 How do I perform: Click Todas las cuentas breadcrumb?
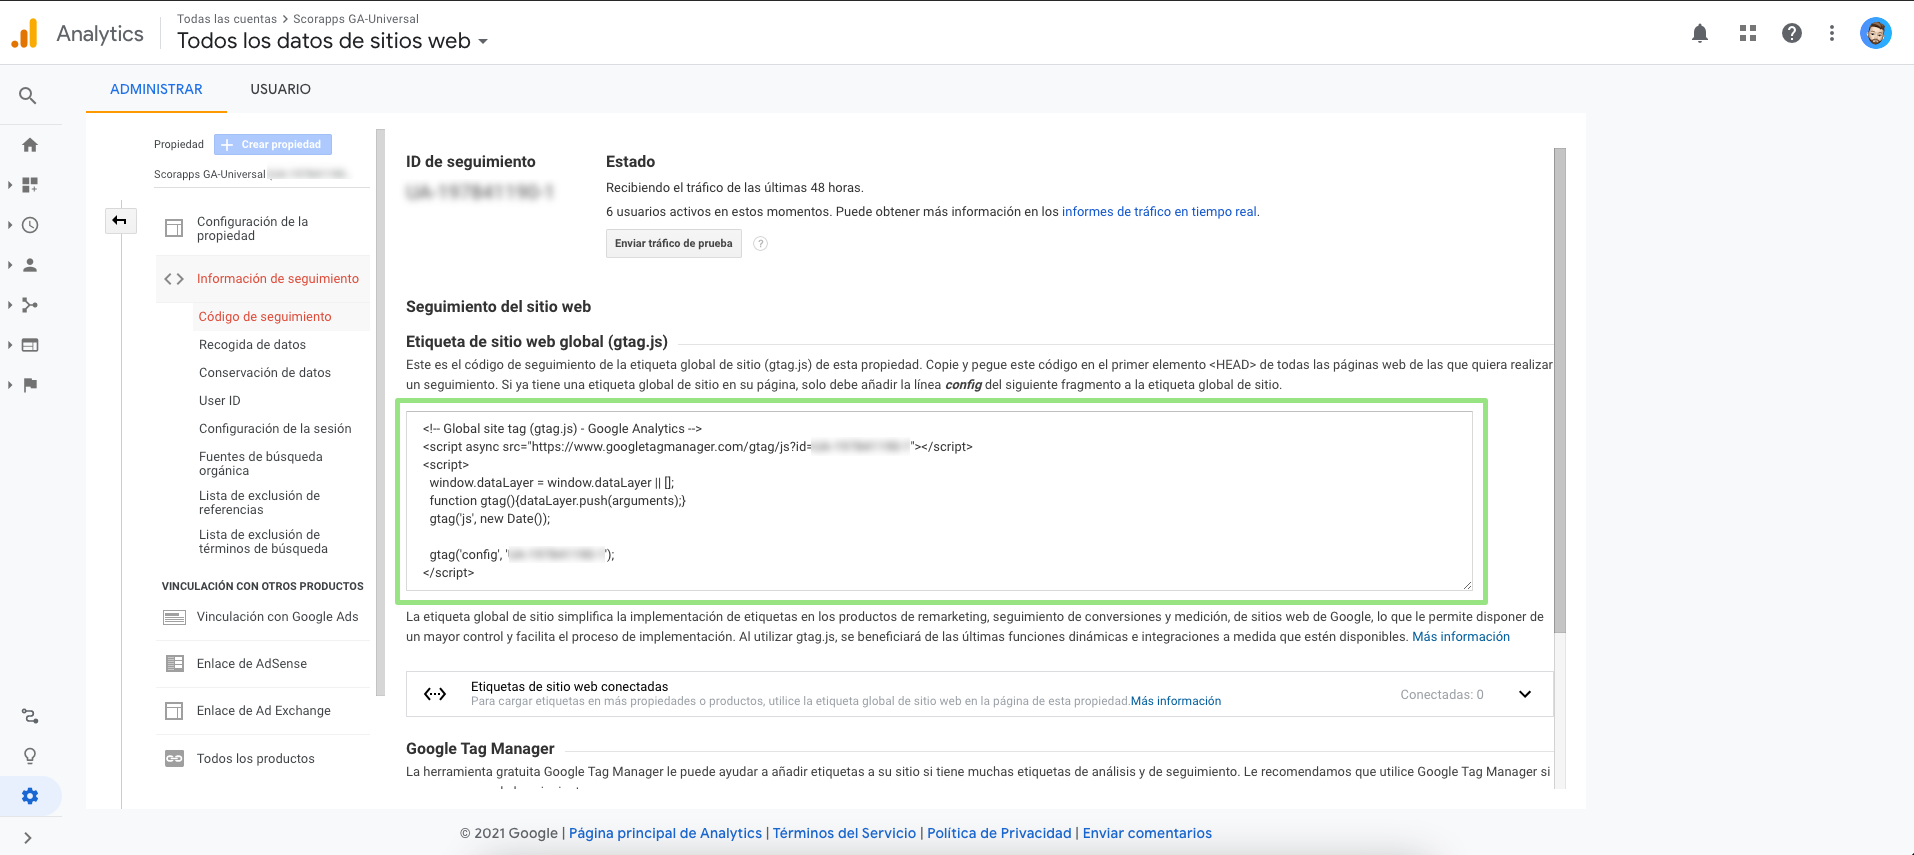tap(227, 19)
